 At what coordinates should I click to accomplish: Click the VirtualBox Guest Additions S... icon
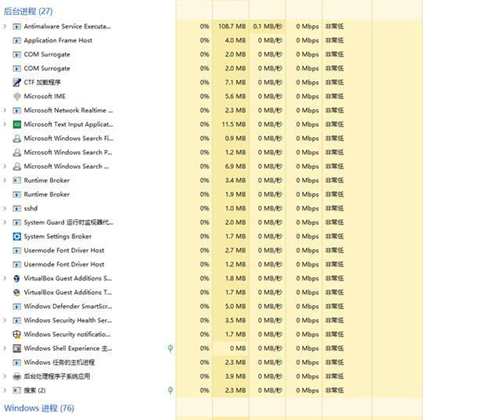tap(17, 279)
